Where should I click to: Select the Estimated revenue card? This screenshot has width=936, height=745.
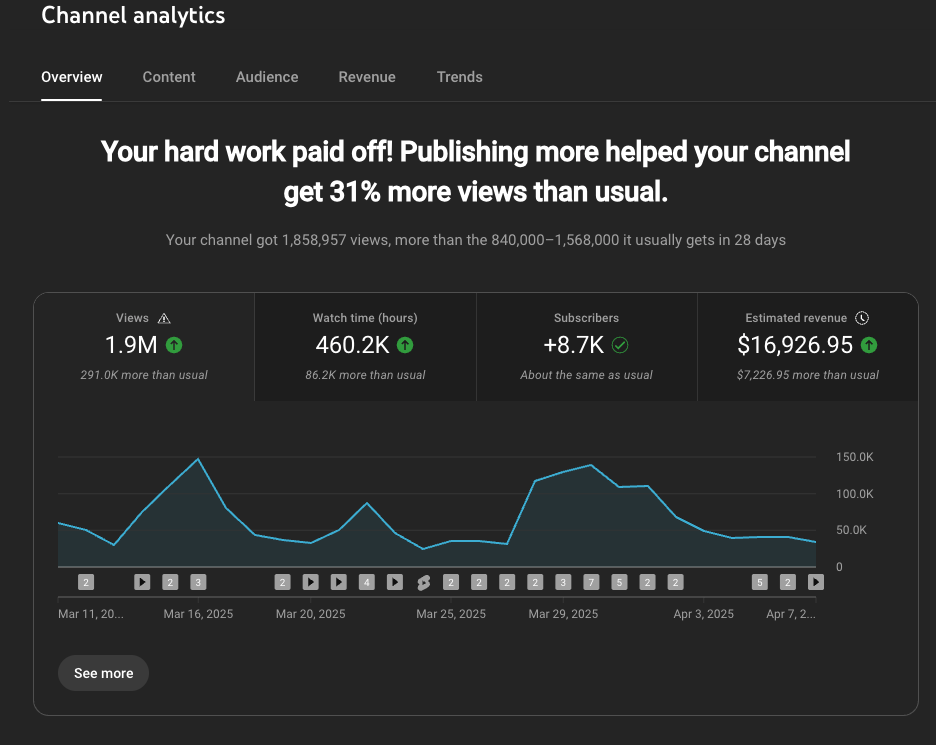coord(807,347)
